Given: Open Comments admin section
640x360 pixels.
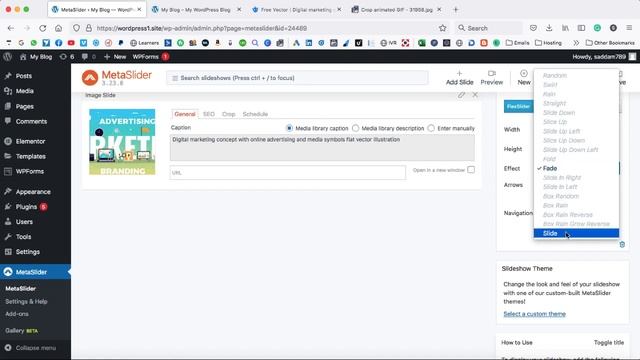Looking at the screenshot, I should pyautogui.click(x=31, y=121).
